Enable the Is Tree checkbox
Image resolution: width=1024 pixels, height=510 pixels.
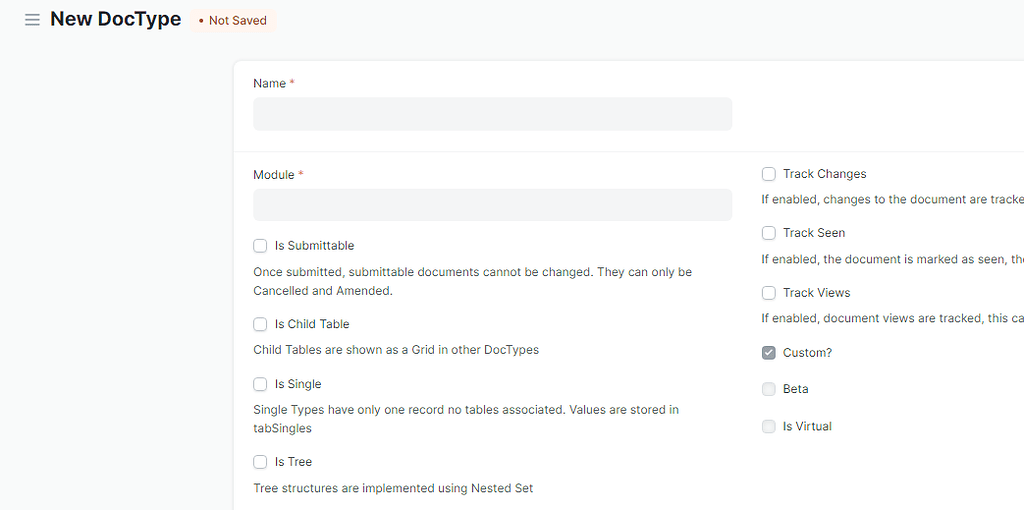[x=260, y=462]
